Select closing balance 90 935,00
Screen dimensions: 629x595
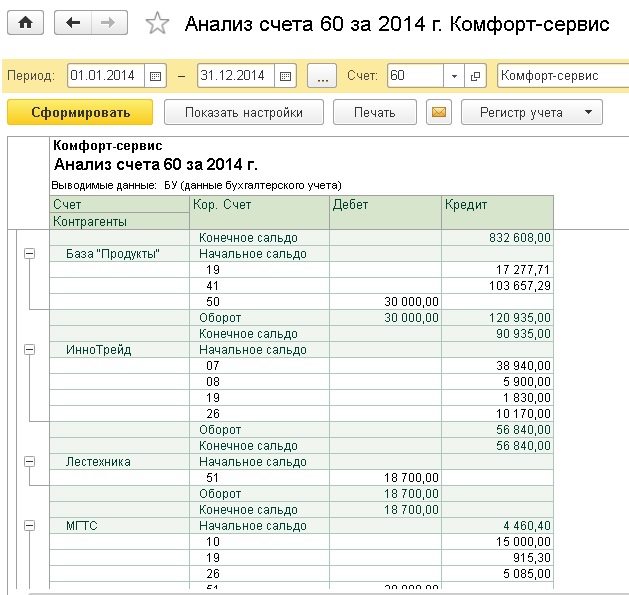pos(497,334)
